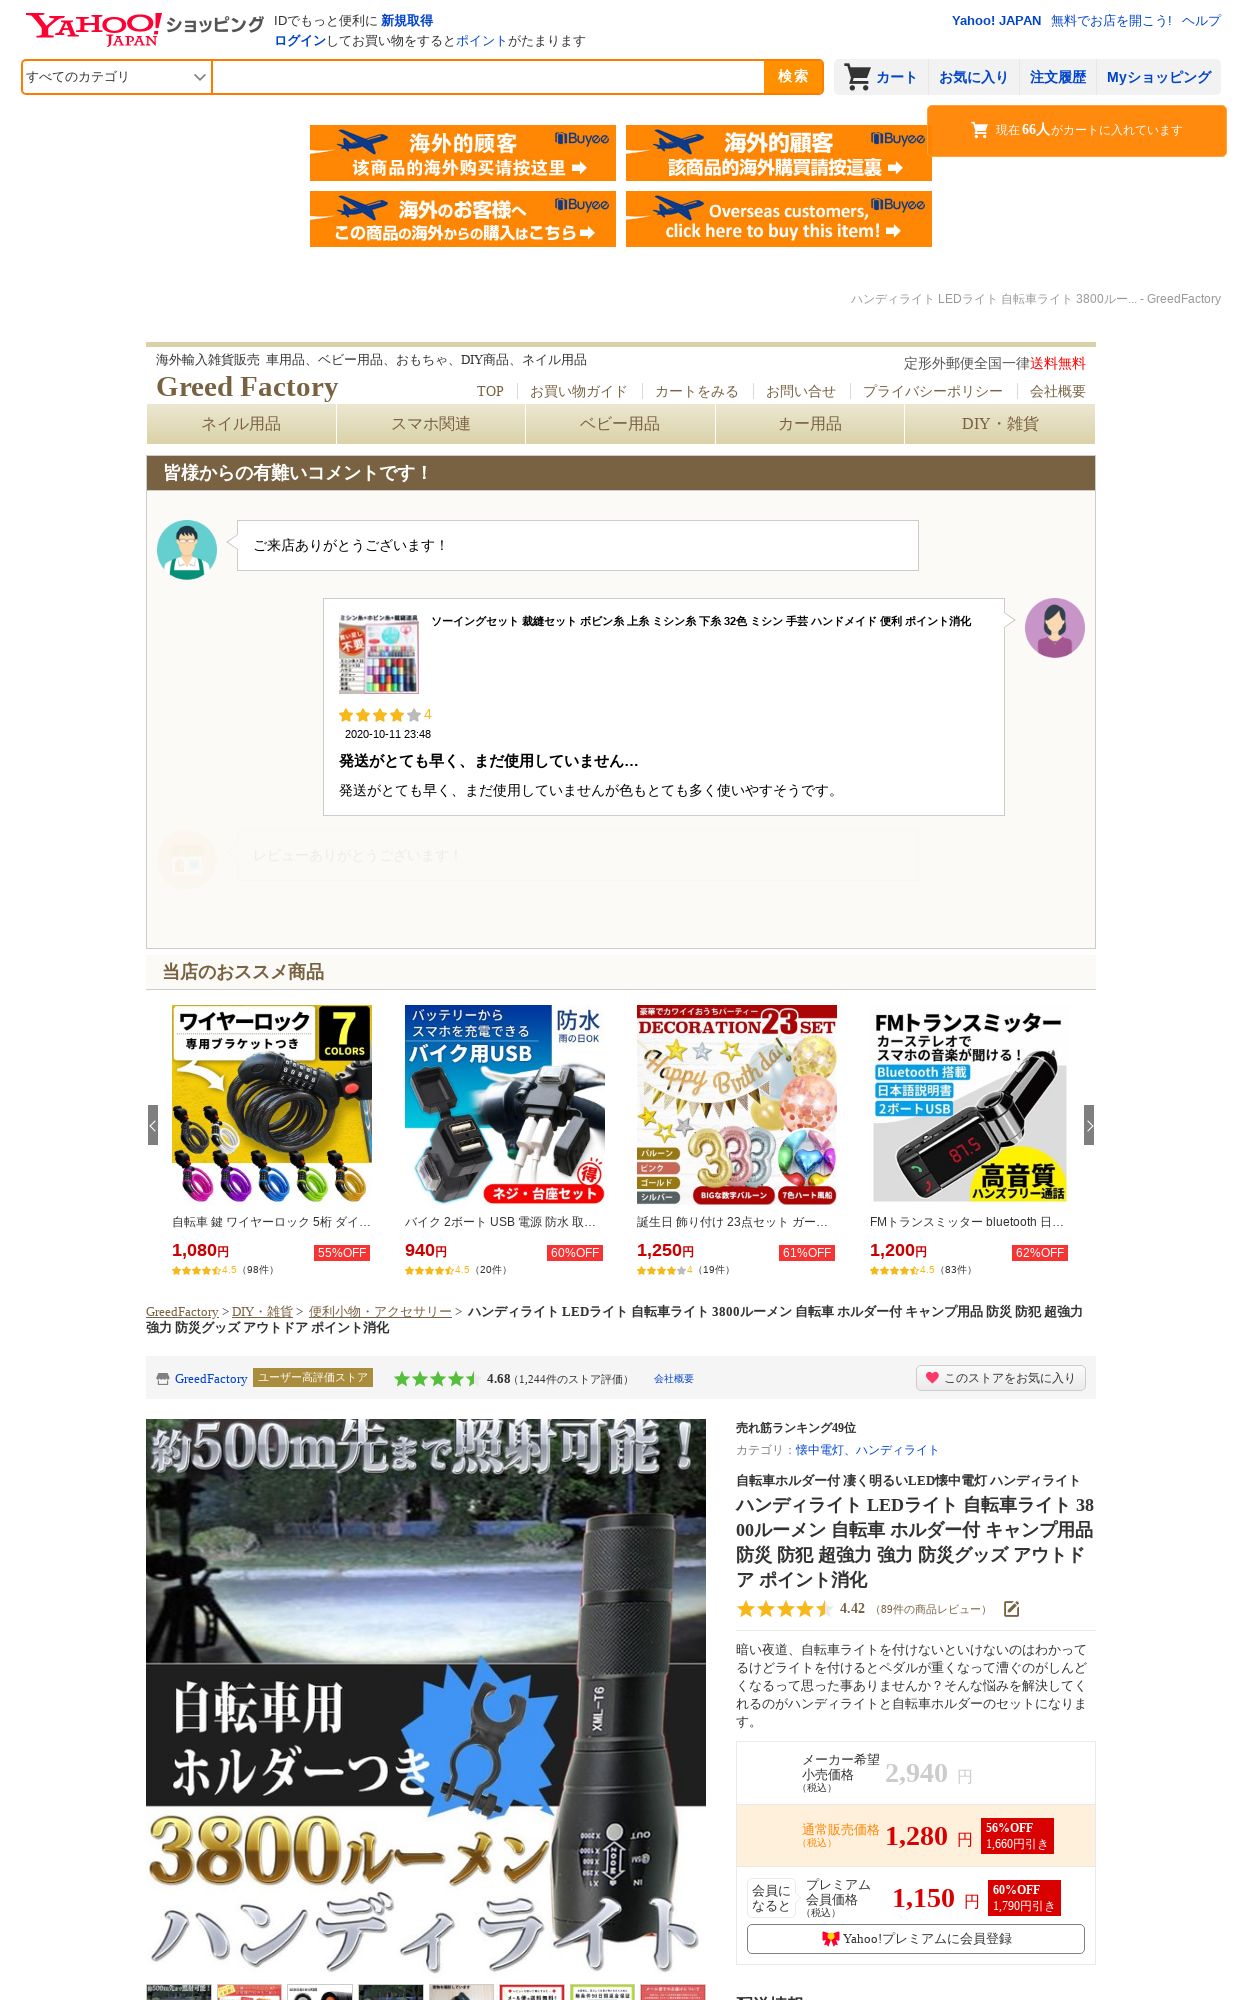Click the write-review pencil icon

pyautogui.click(x=1012, y=1609)
